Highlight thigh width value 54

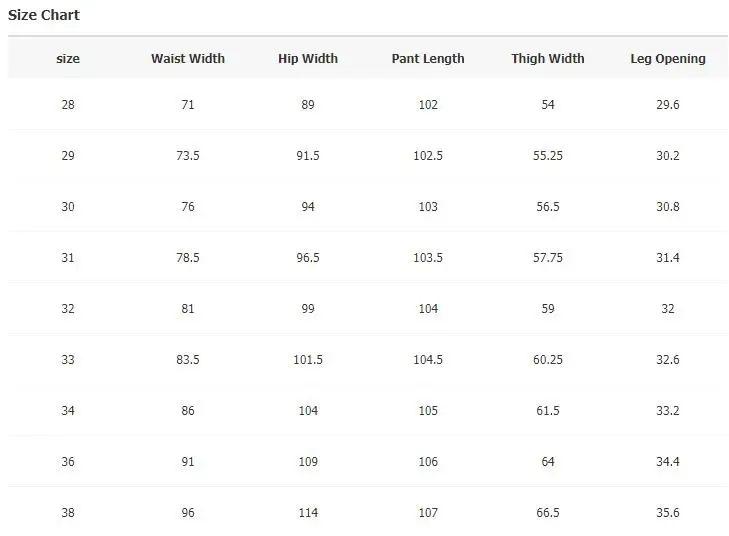click(548, 105)
